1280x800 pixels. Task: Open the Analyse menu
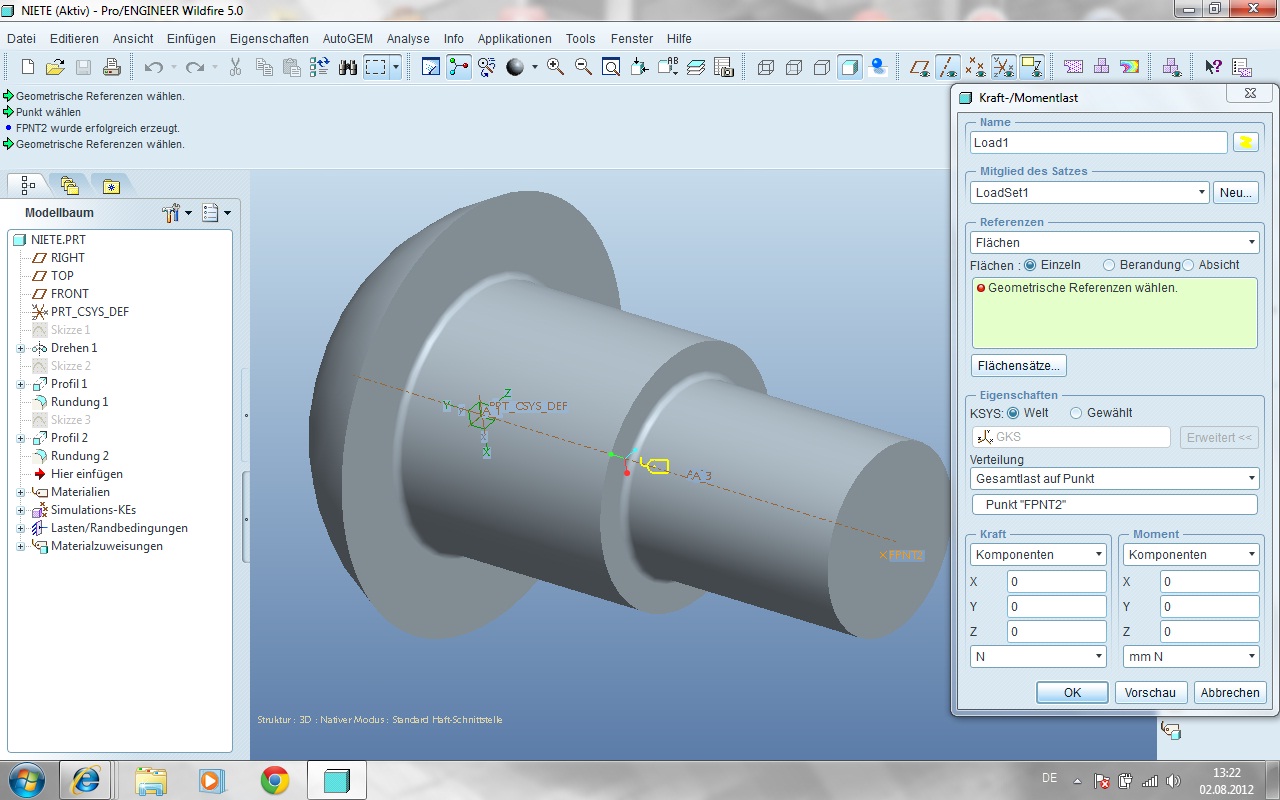tap(408, 39)
